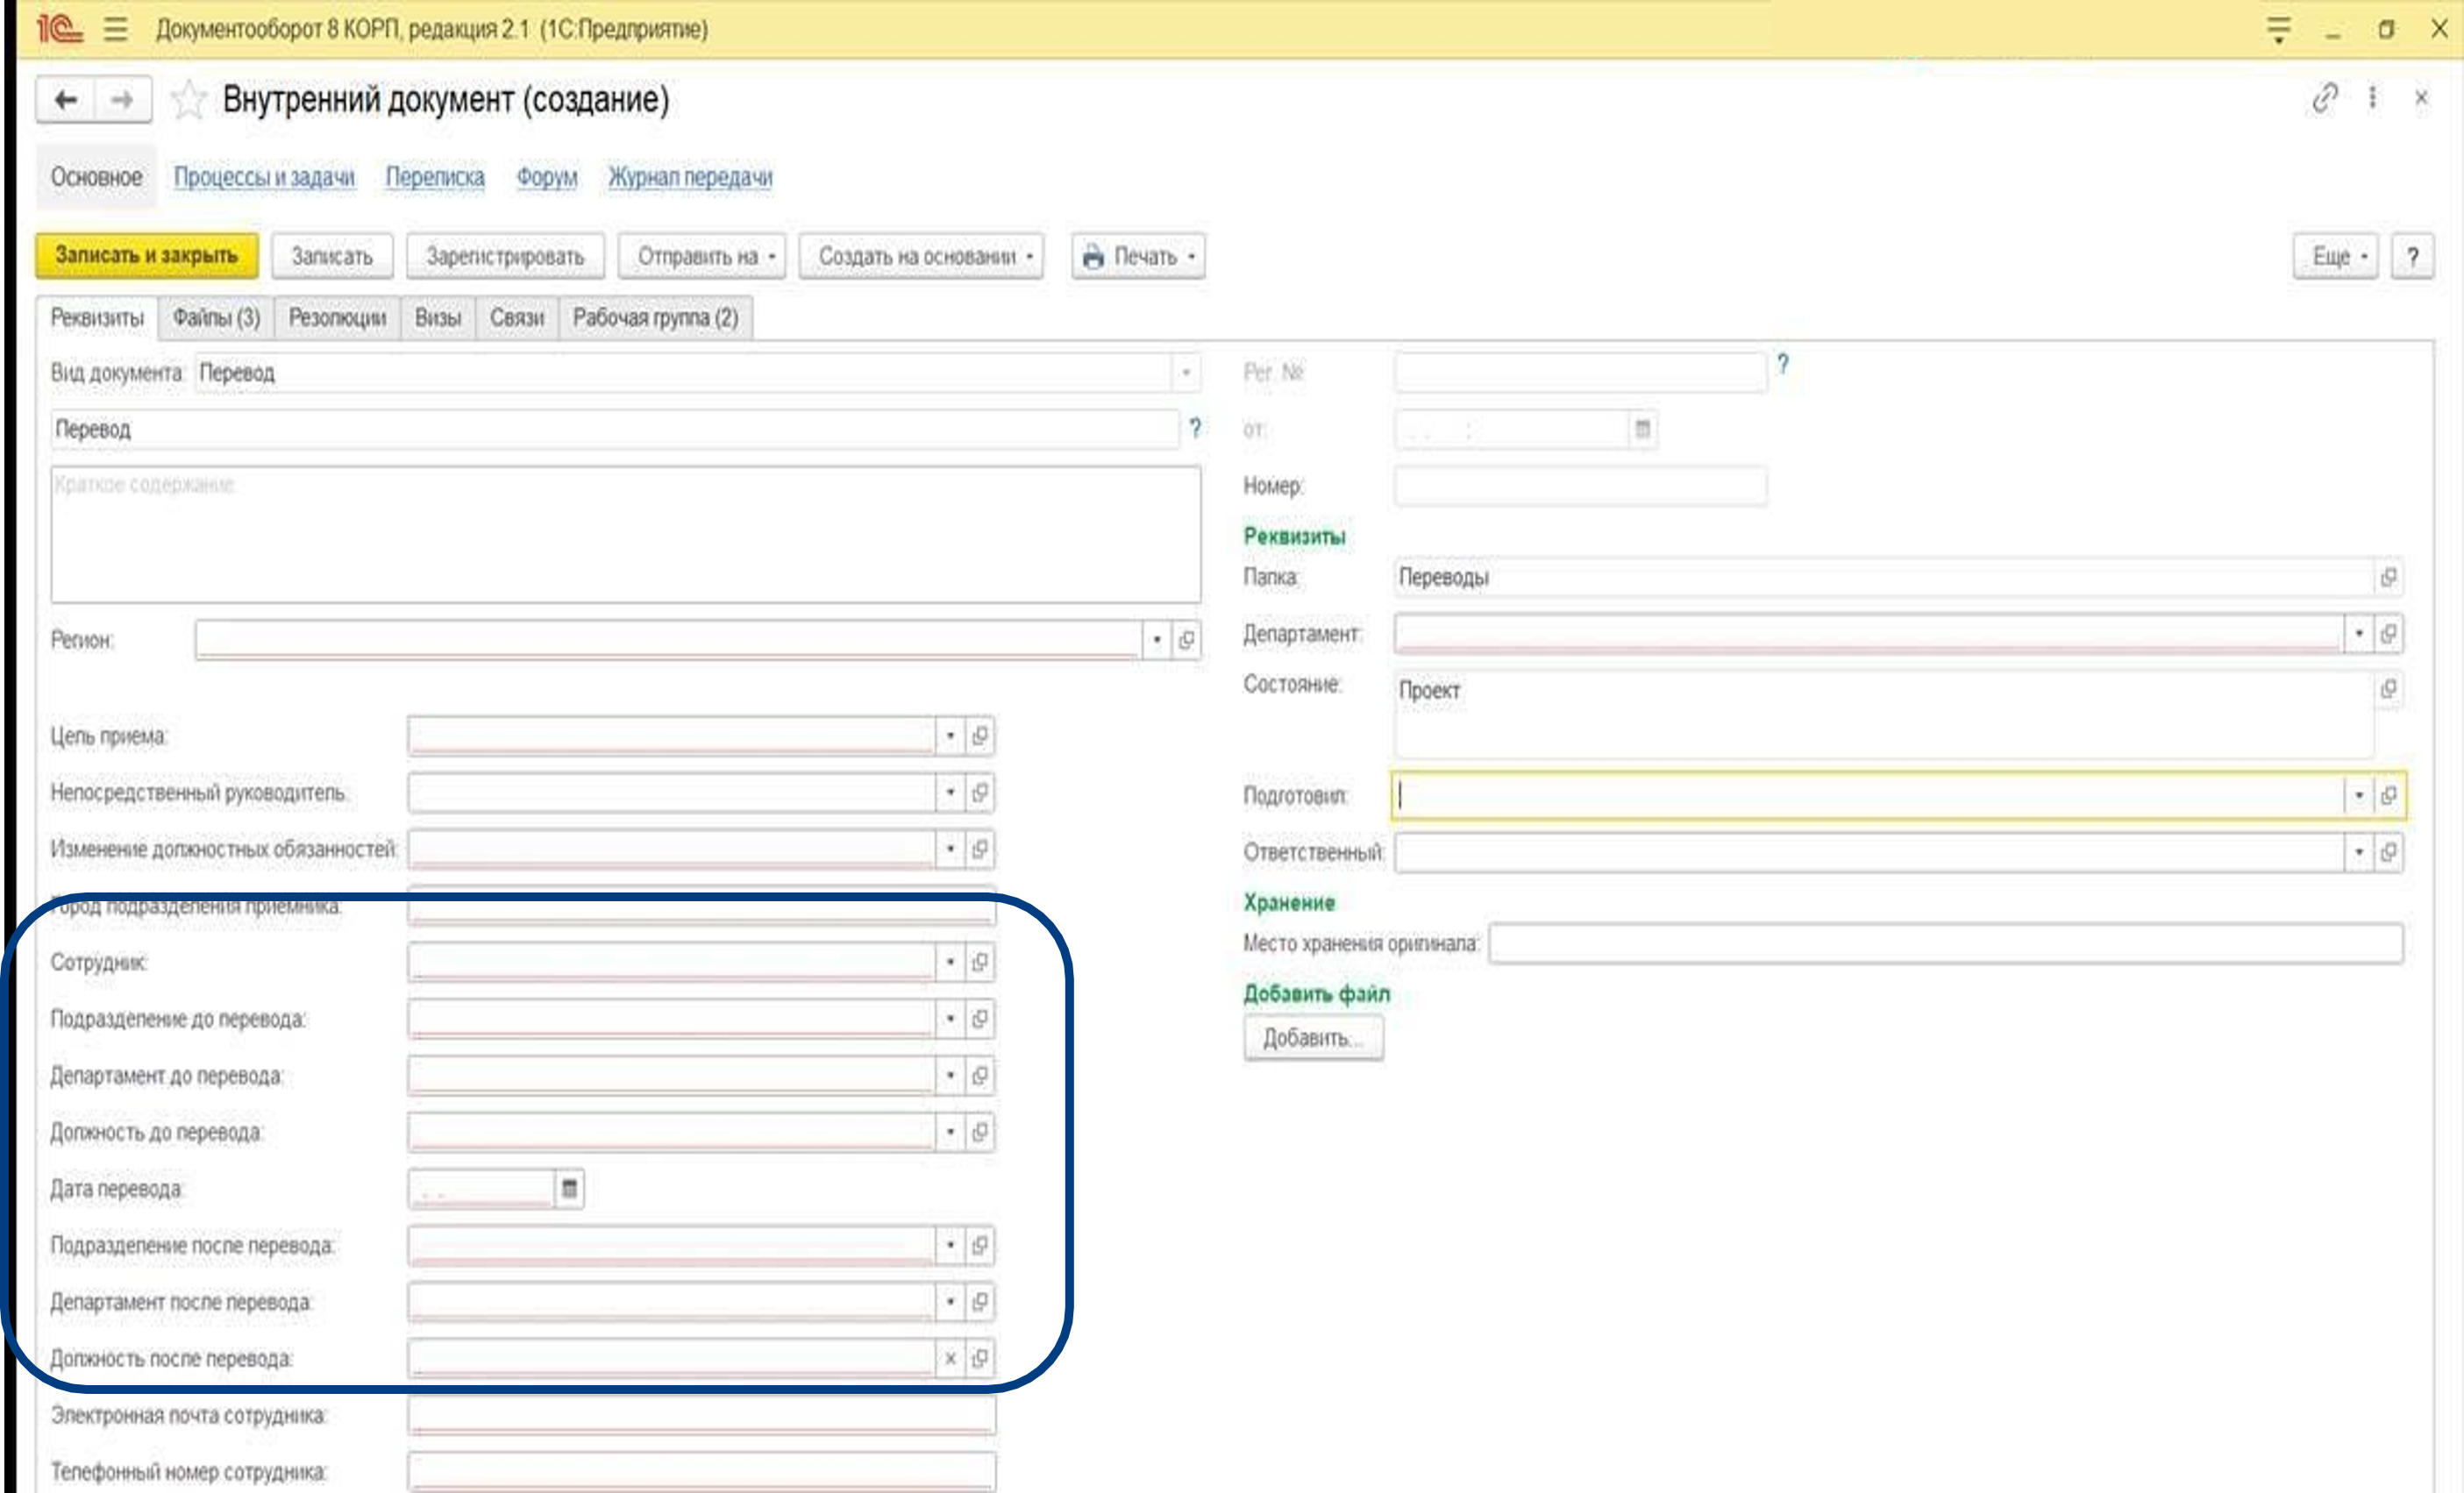Viewport: 2464px width, 1493px height.
Task: Open the Еще menu button
Action: (2335, 256)
